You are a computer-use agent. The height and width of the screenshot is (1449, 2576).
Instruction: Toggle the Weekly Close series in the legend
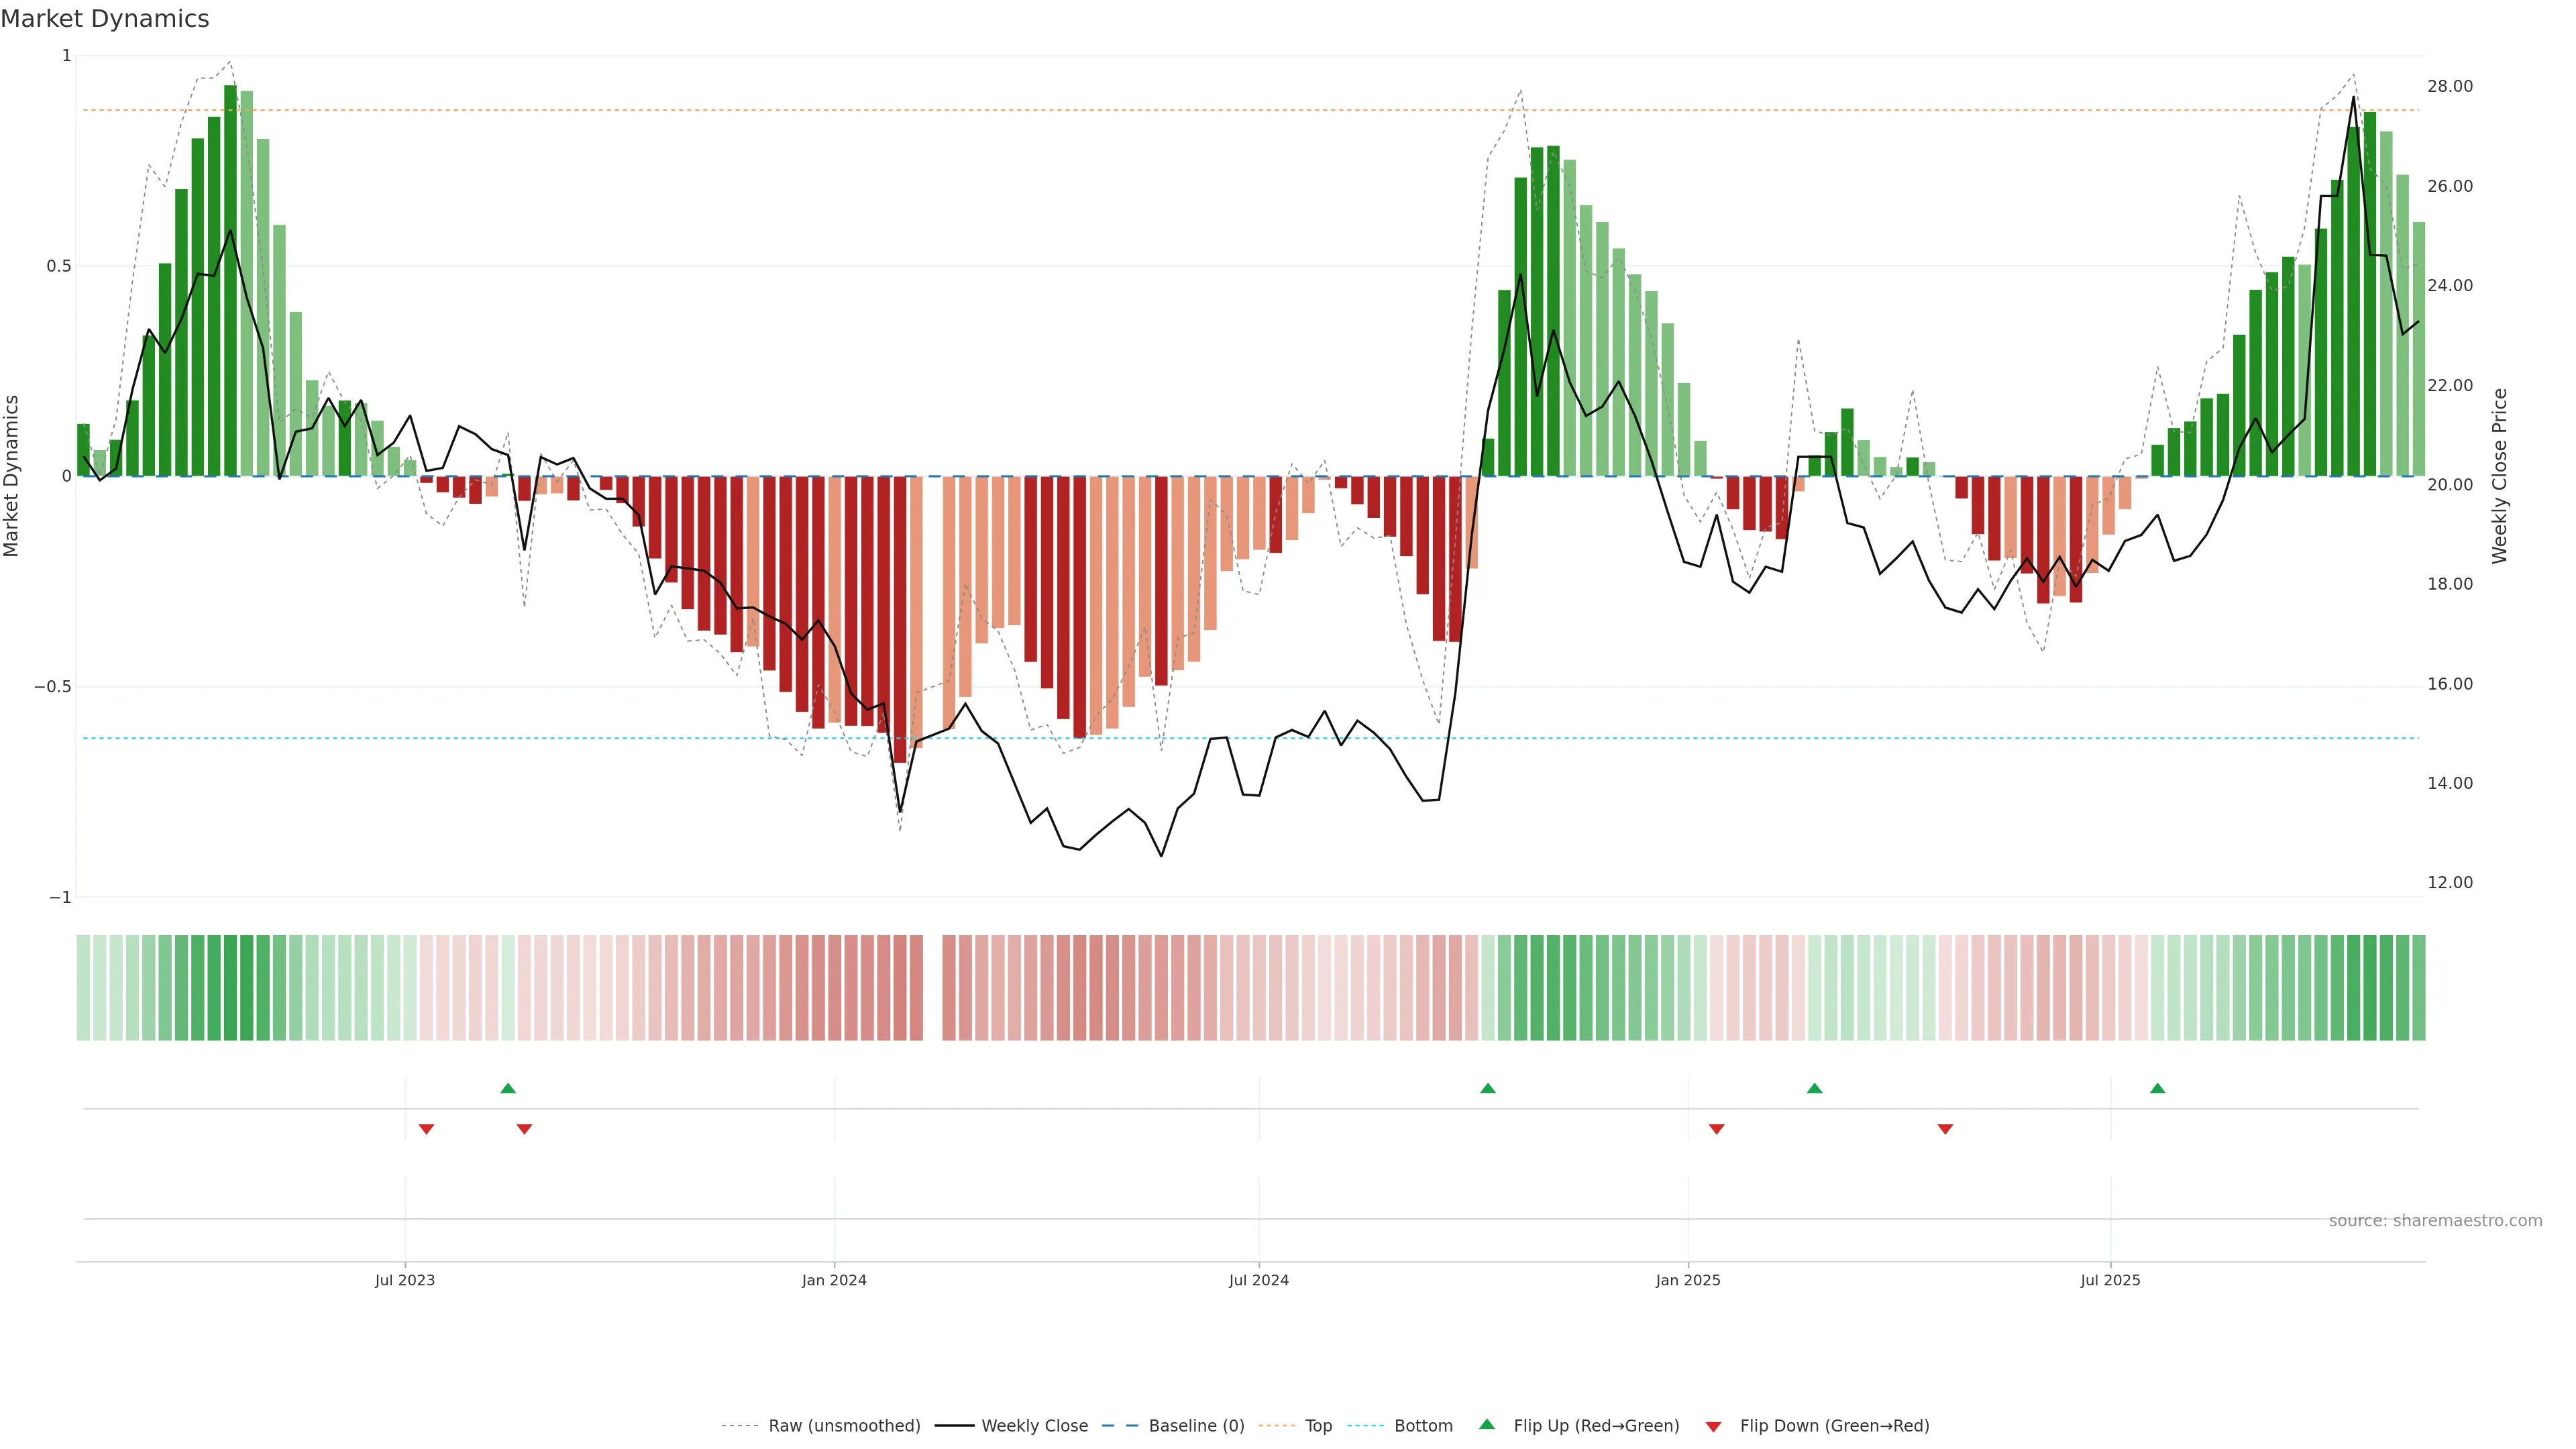pyautogui.click(x=1034, y=1426)
